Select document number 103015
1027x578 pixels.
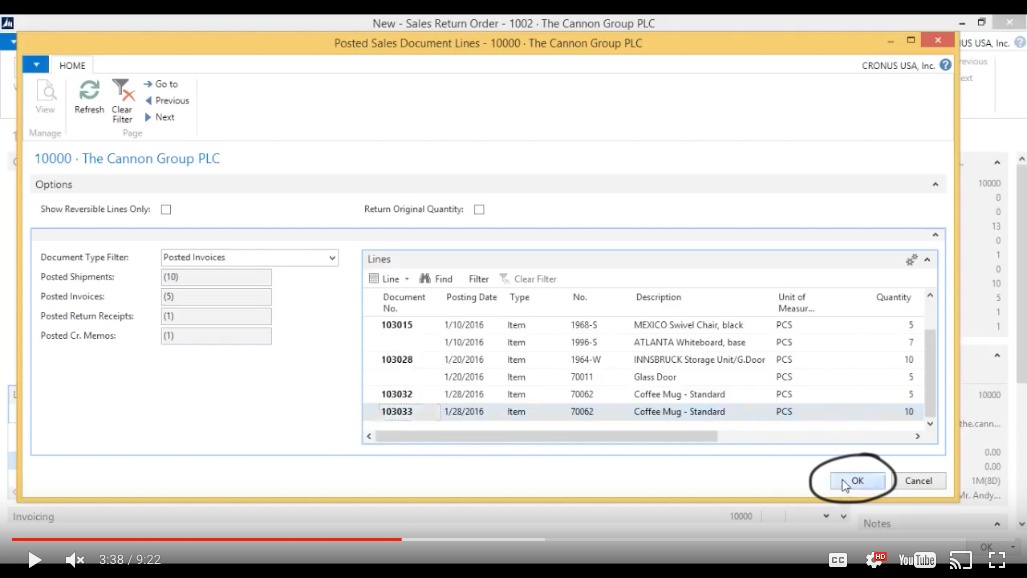pos(397,325)
